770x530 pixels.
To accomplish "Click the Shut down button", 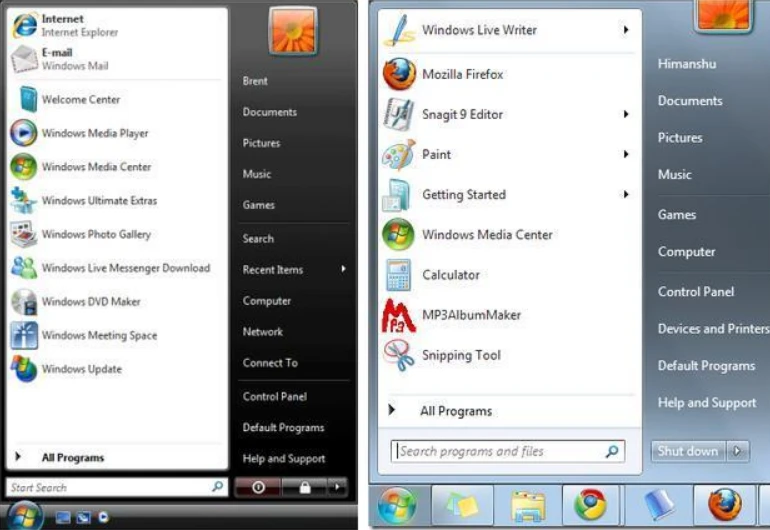I will pyautogui.click(x=688, y=450).
